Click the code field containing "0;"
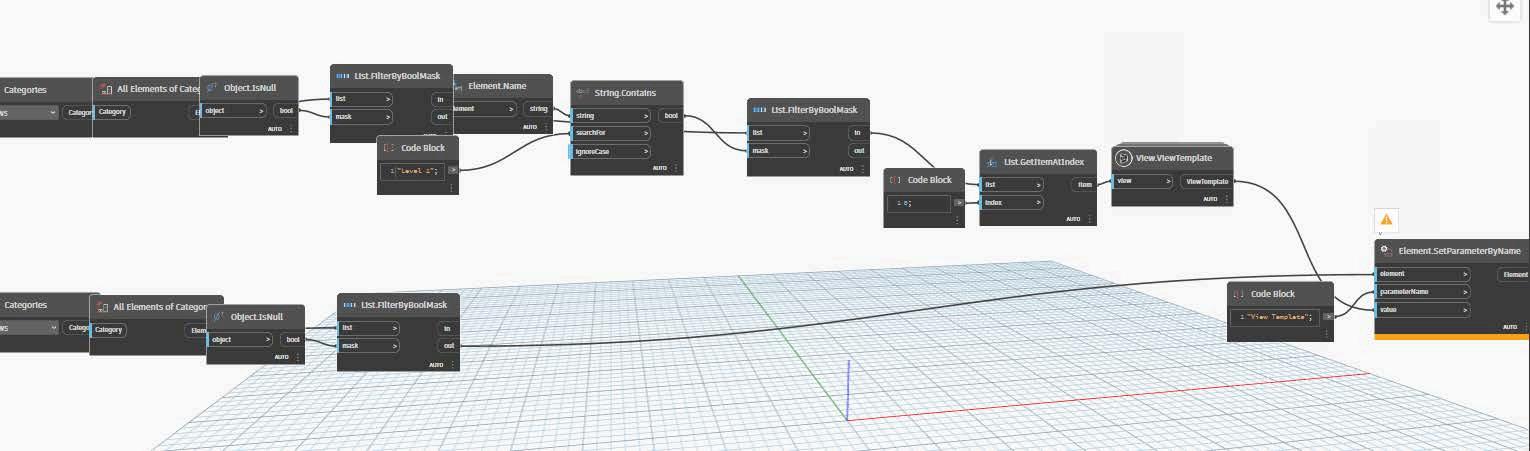1530x451 pixels. click(921, 202)
